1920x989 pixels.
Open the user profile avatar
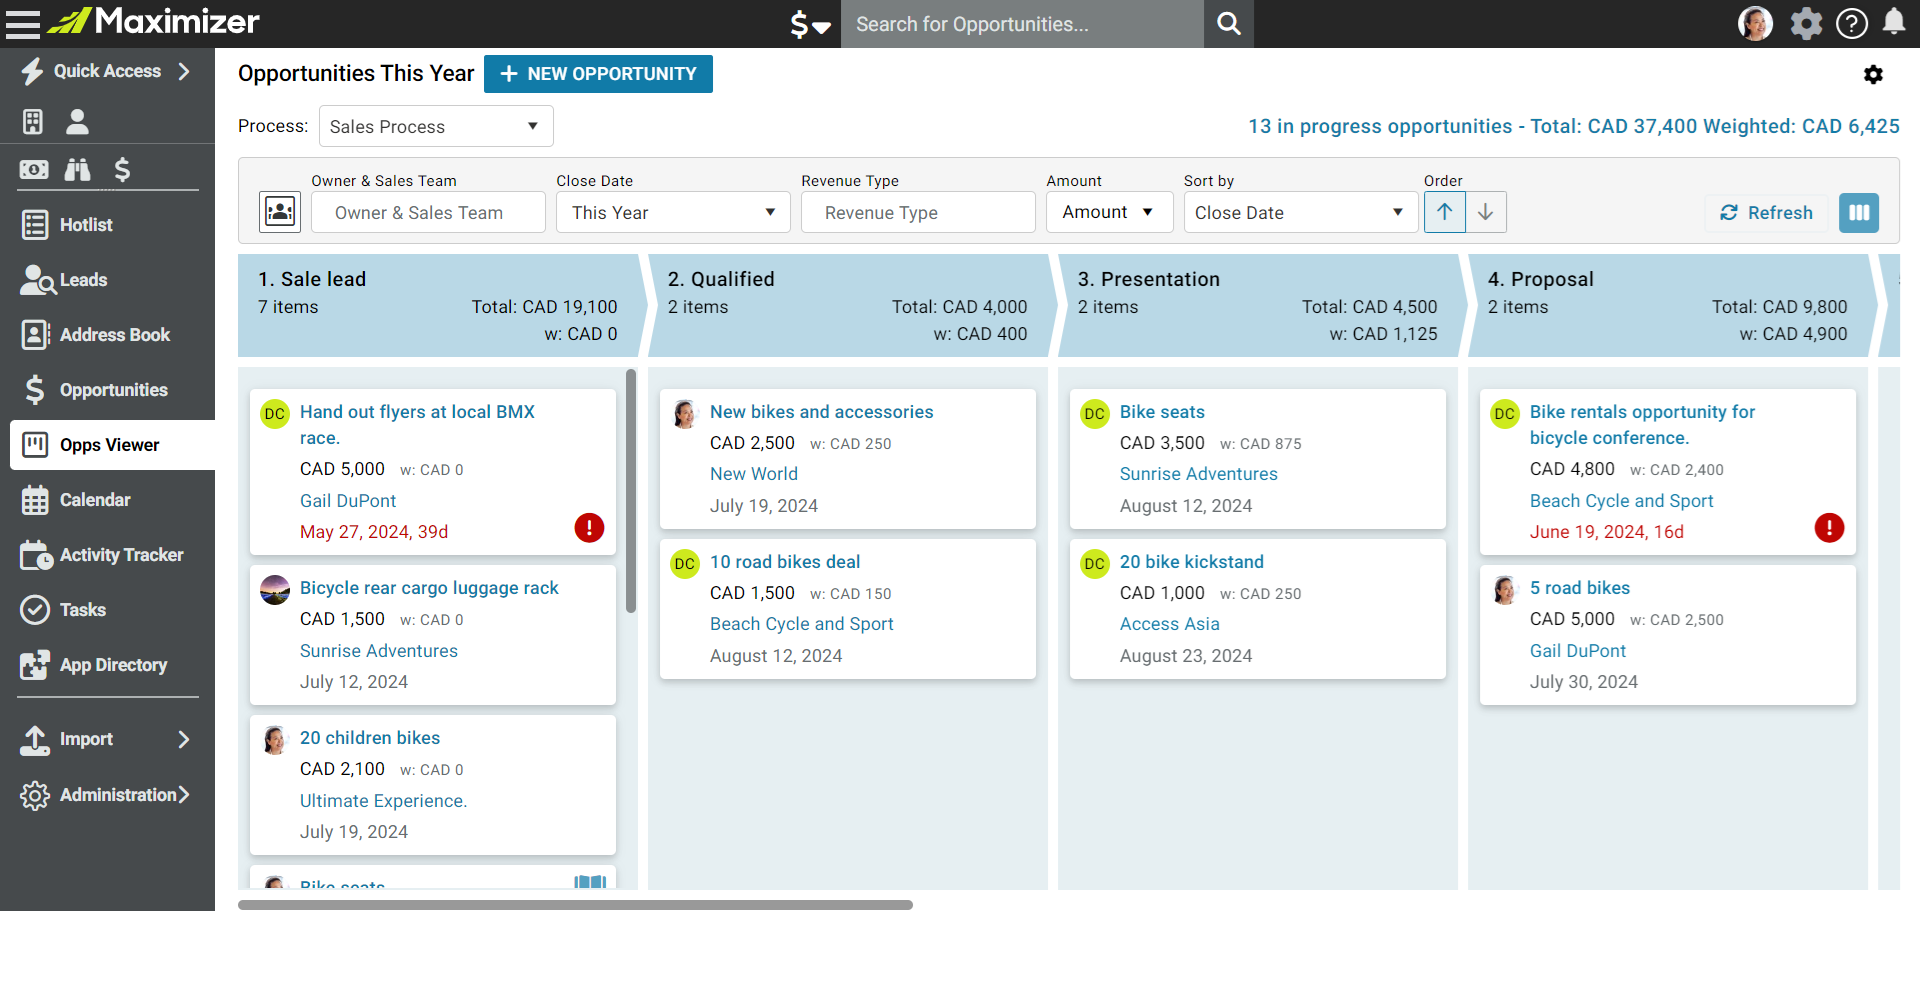(x=1755, y=23)
